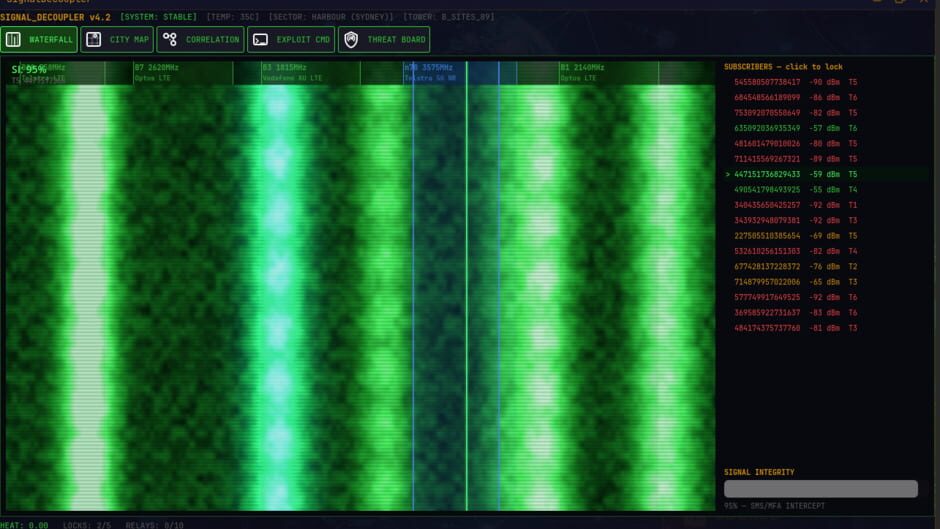The height and width of the screenshot is (529, 940).
Task: Lock subscriber 635092036935349
Action: [x=826, y=128]
